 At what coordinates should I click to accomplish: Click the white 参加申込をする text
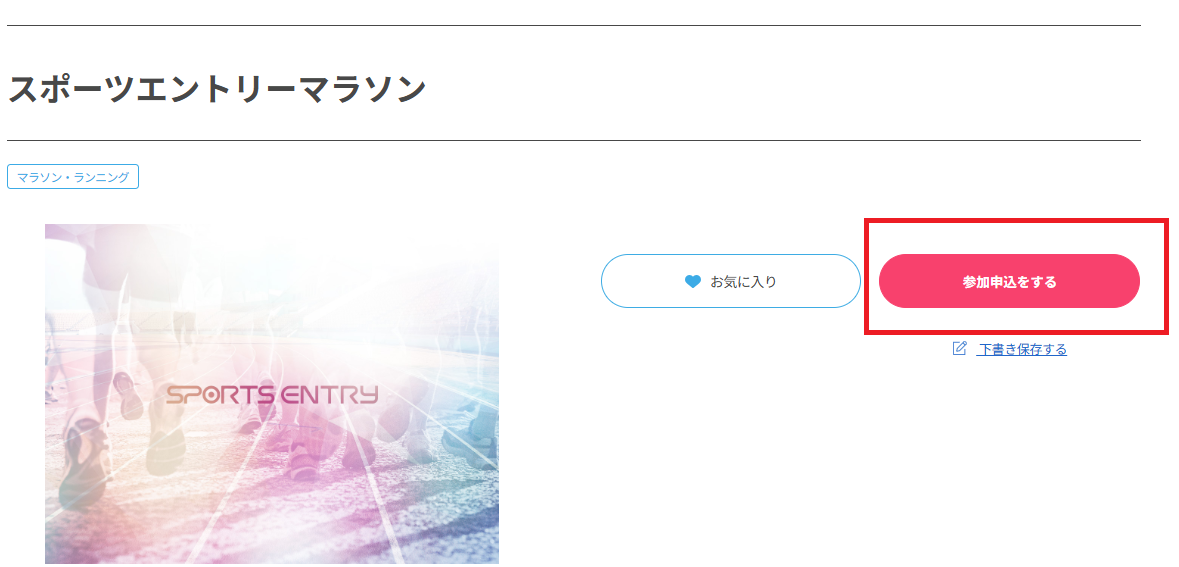coord(1009,282)
